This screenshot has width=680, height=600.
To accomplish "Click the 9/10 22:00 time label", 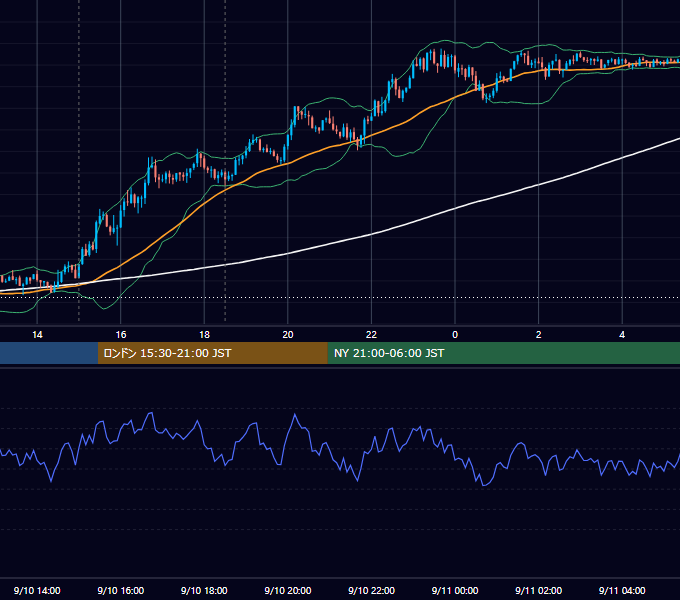I will pyautogui.click(x=371, y=590).
